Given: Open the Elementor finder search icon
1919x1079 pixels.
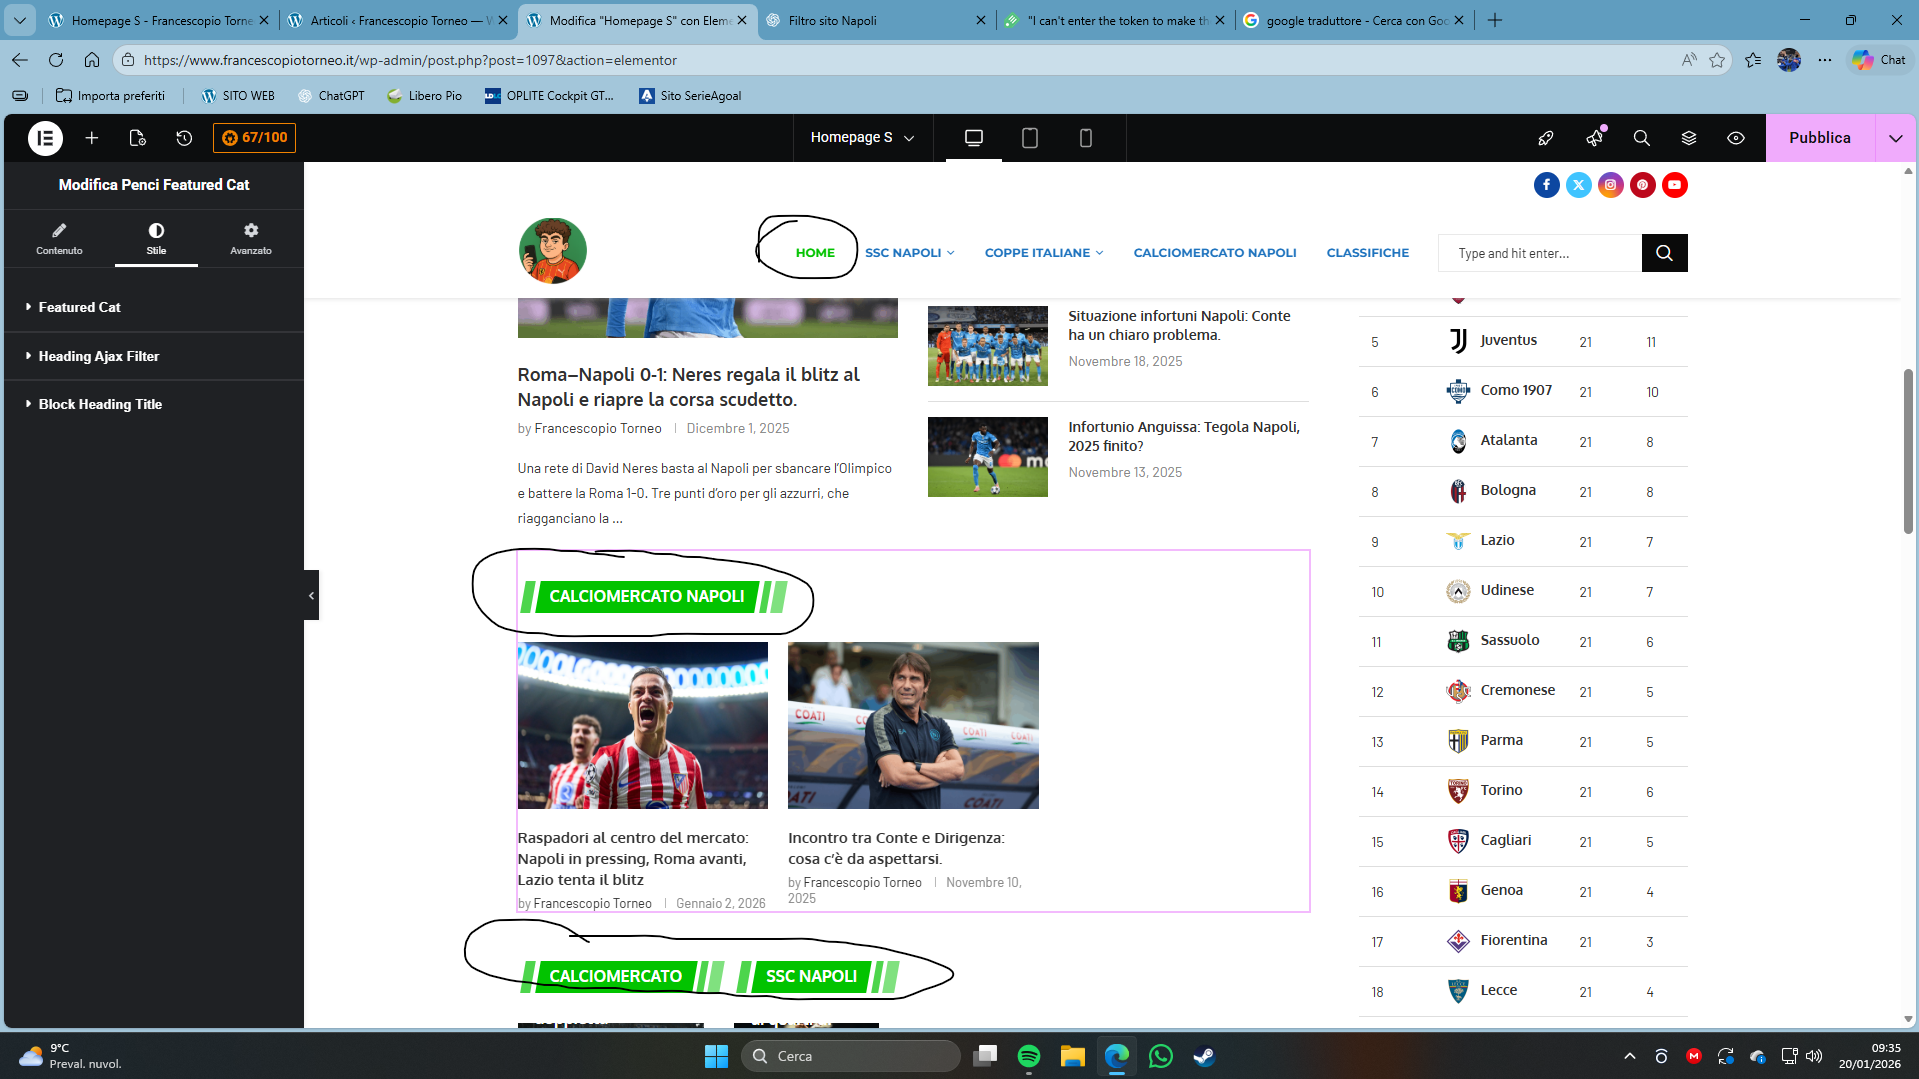Looking at the screenshot, I should (1641, 138).
